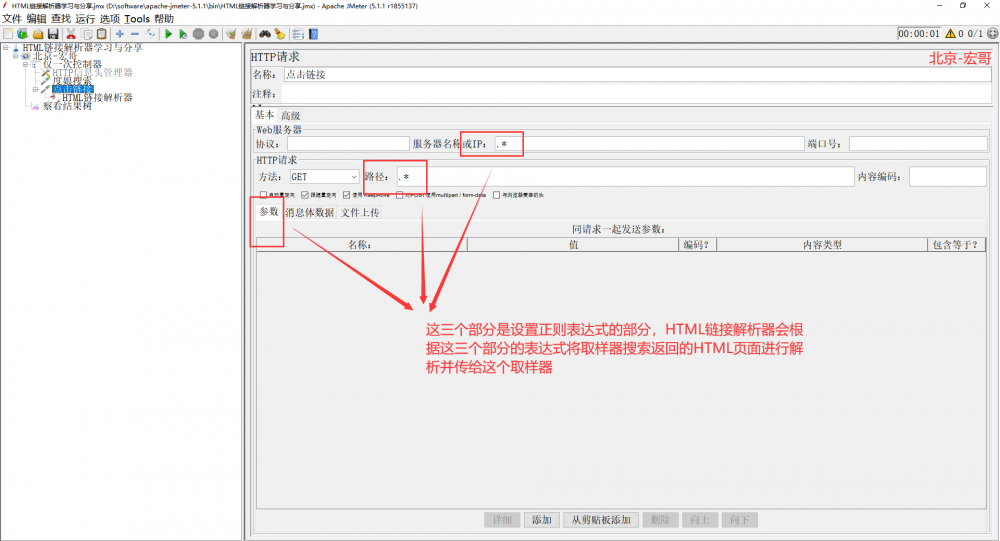Click the New test plan toolbar icon

coord(8,34)
